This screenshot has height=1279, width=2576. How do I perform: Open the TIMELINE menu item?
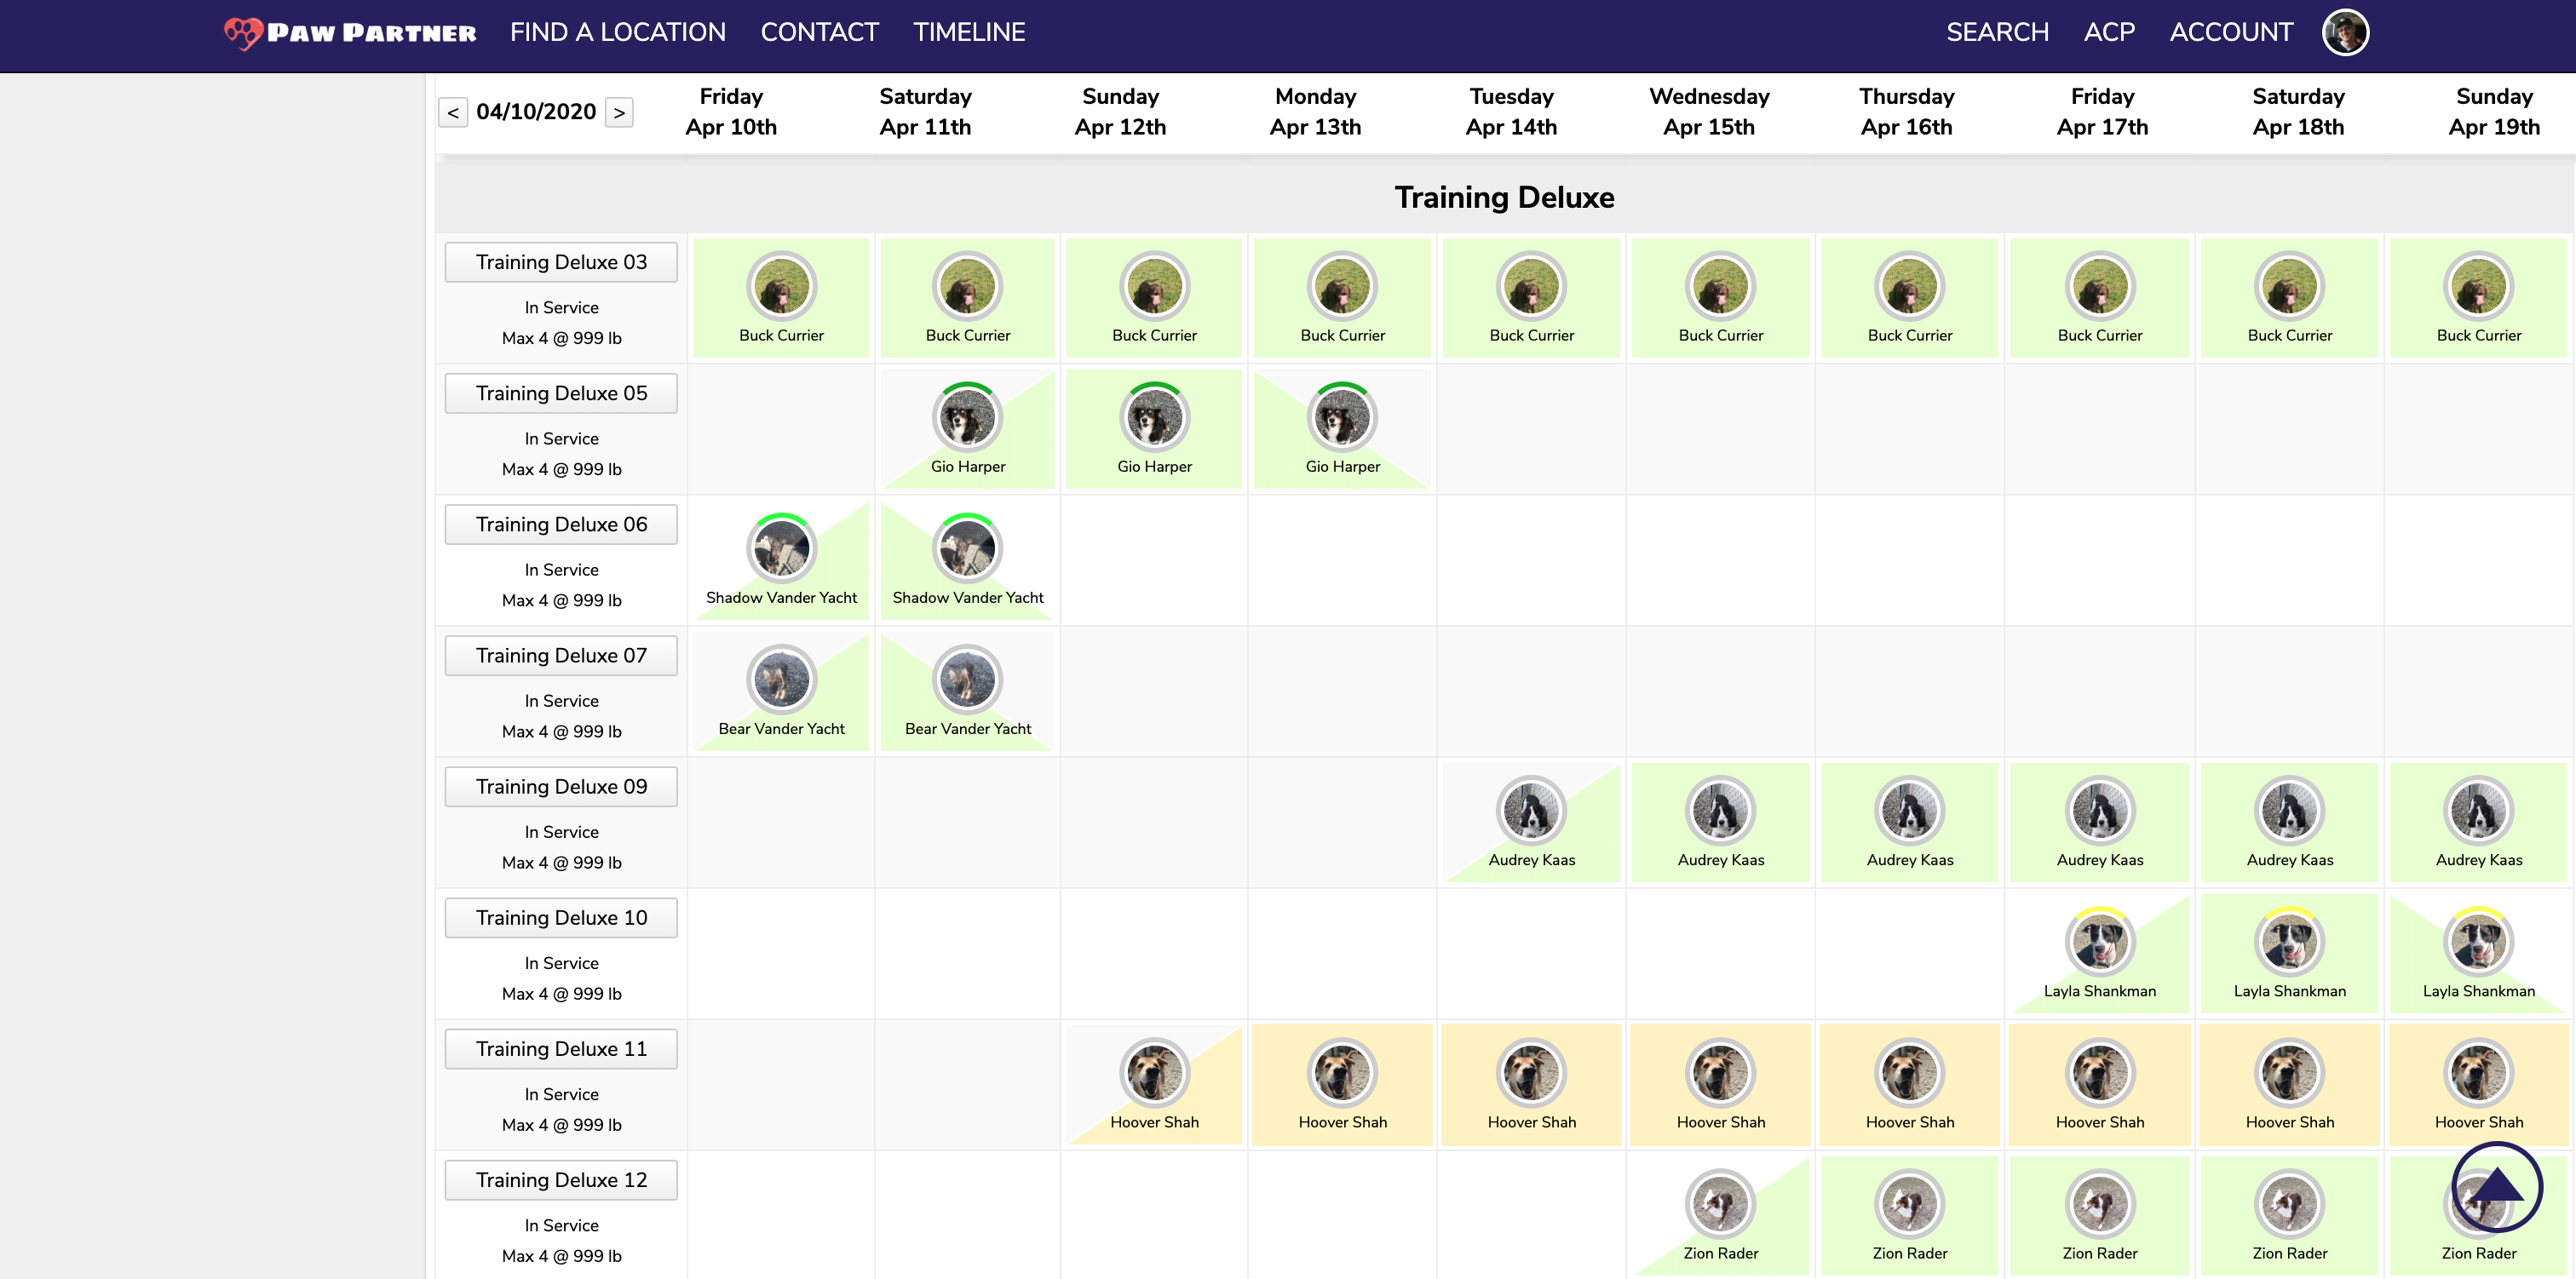(x=968, y=32)
